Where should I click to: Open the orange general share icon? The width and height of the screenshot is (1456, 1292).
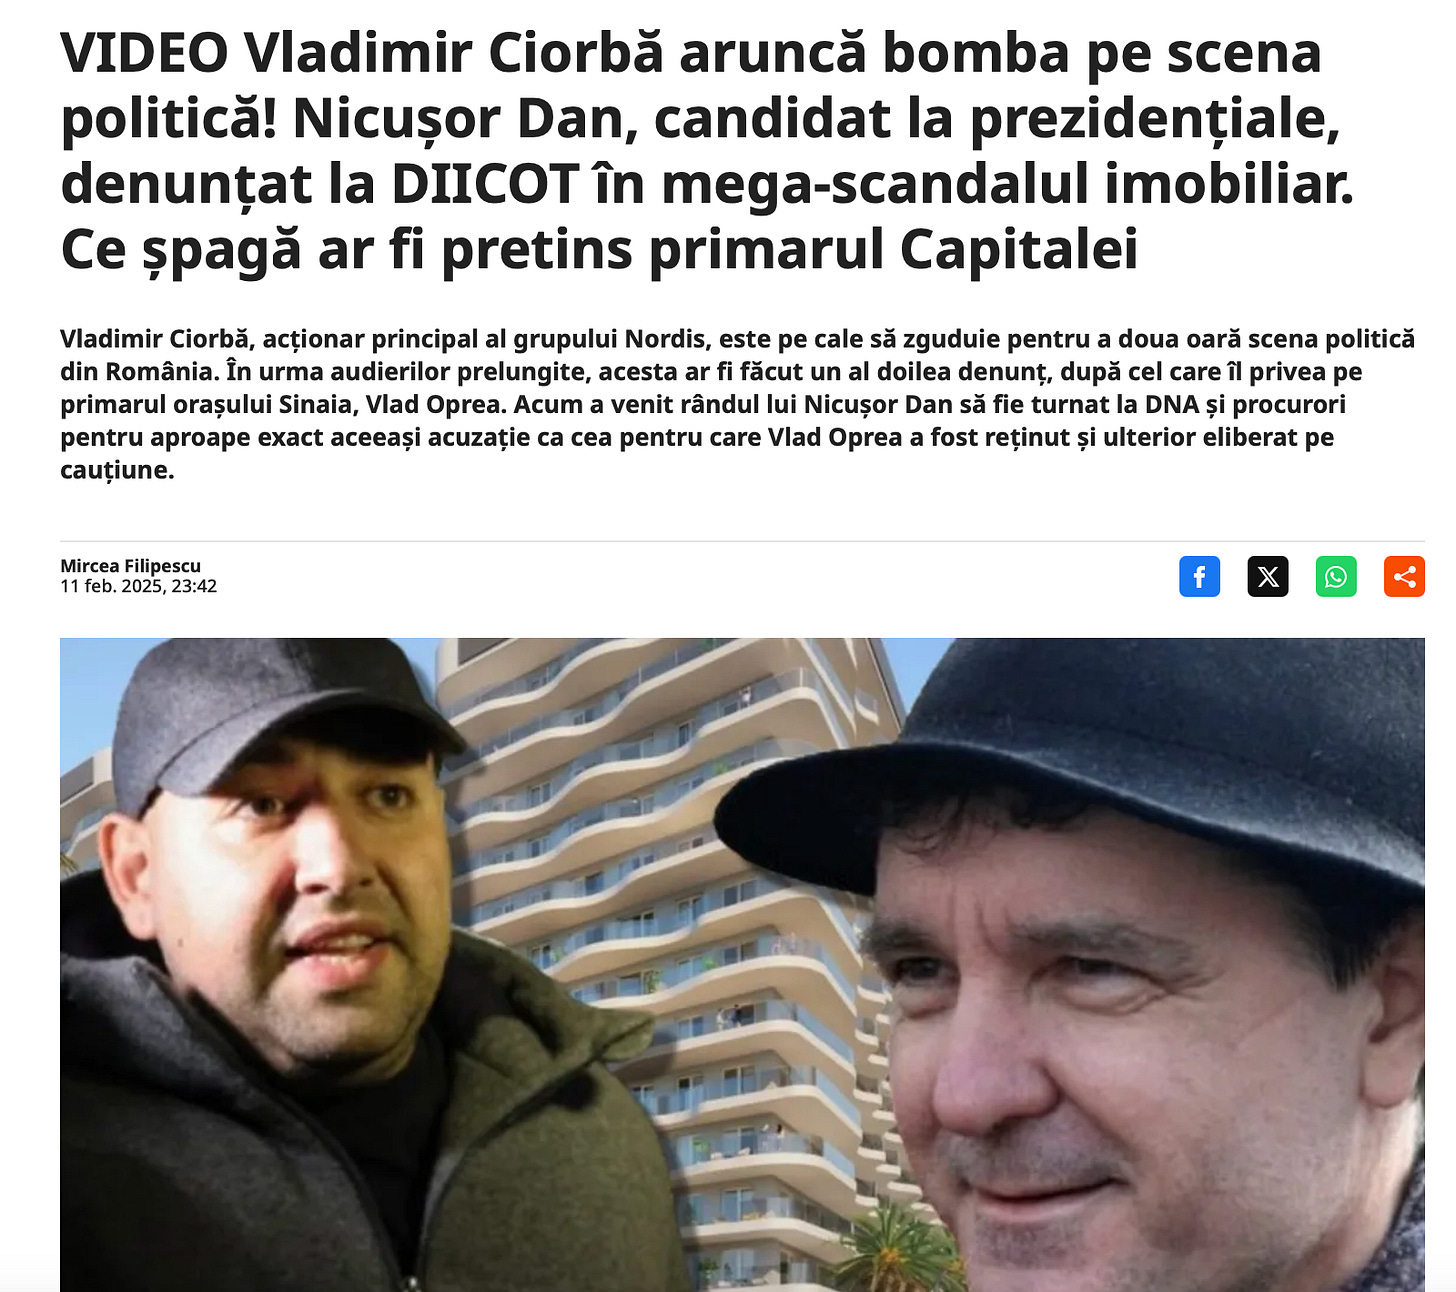[1404, 577]
